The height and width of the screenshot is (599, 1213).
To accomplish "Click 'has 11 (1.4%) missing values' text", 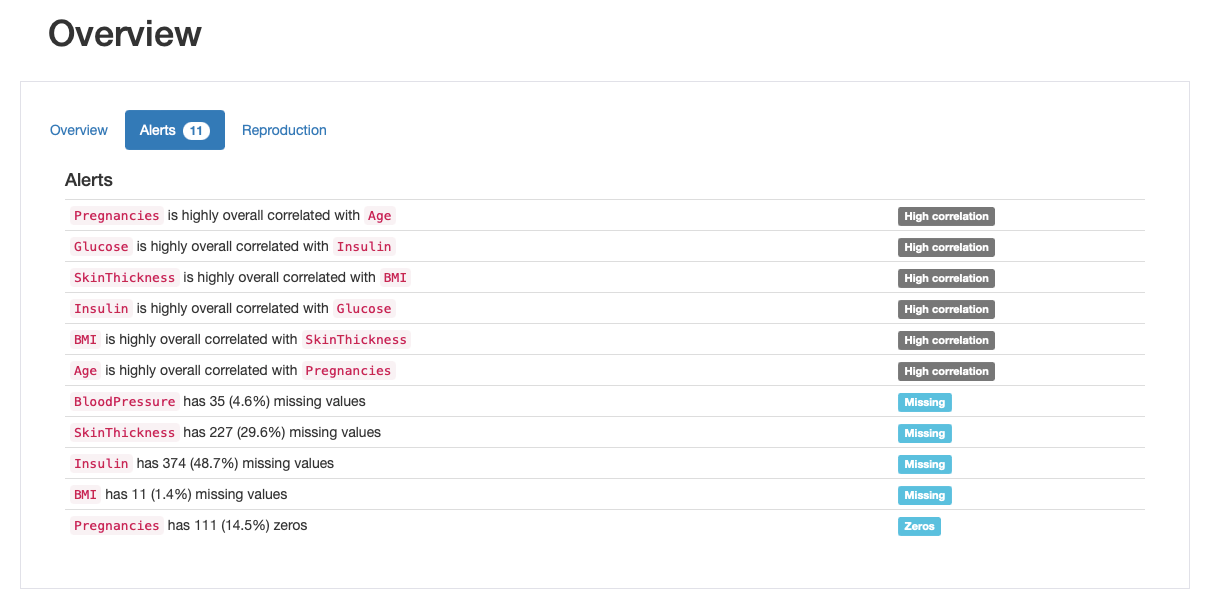I will [x=196, y=494].
